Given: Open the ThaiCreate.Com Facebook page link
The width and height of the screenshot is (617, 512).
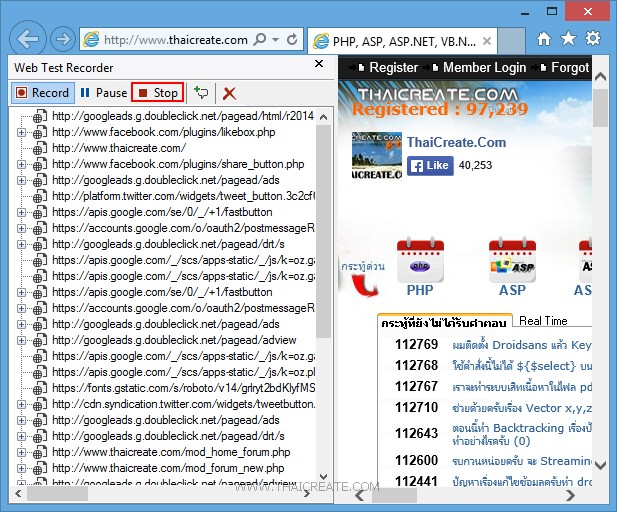Looking at the screenshot, I should [x=456, y=142].
